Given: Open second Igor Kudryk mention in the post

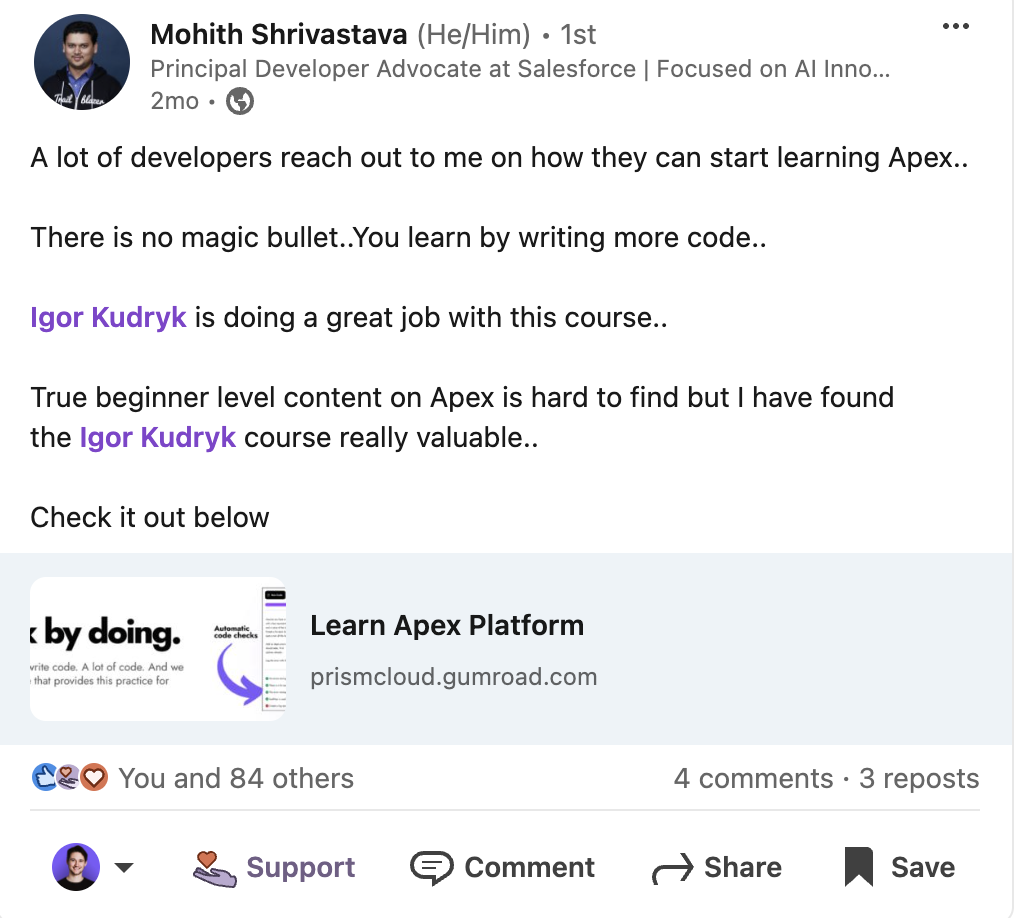Looking at the screenshot, I should (x=158, y=438).
